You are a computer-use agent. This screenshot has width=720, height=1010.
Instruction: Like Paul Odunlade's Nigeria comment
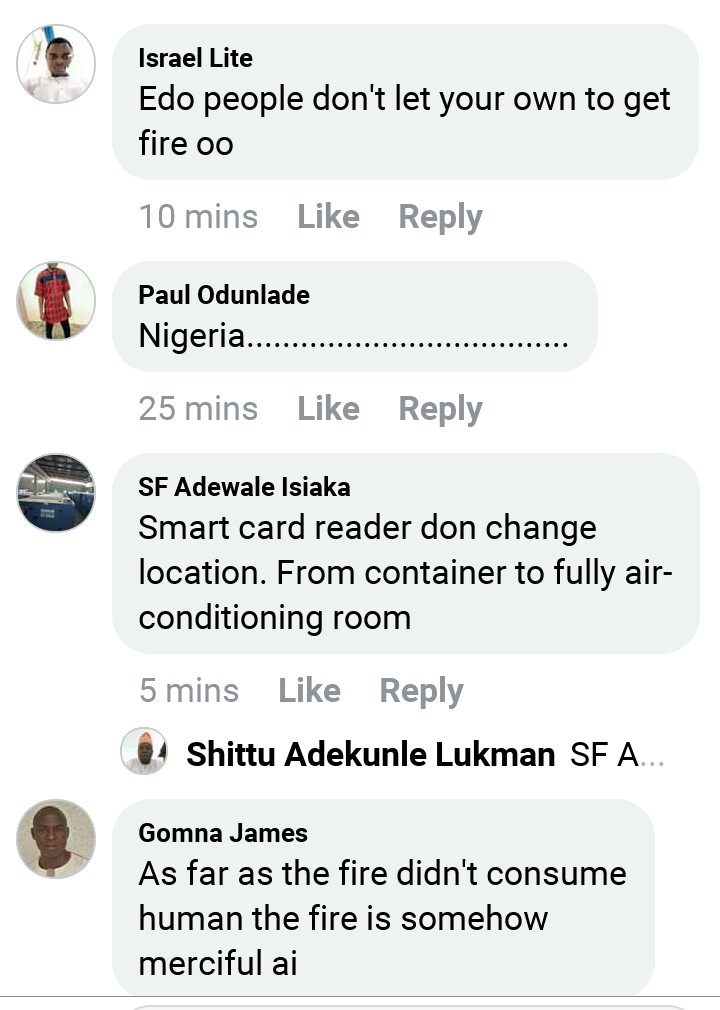pyautogui.click(x=328, y=408)
